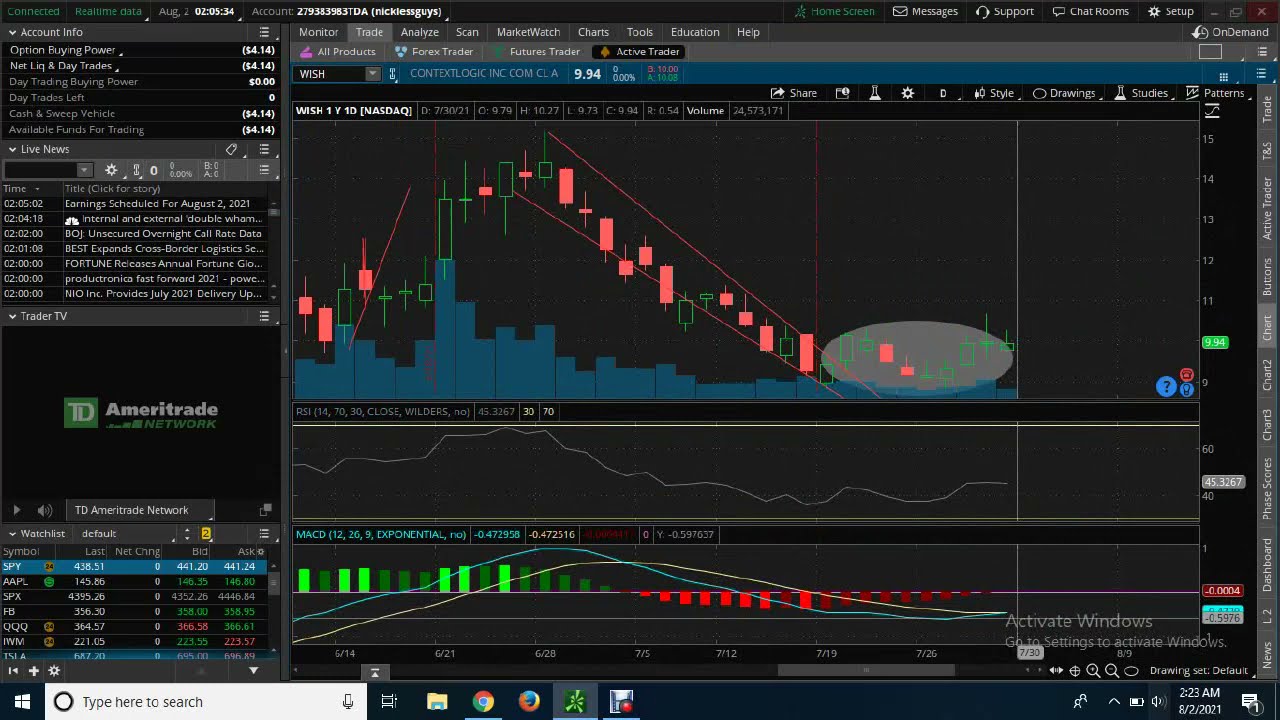Click the WISH symbol input field
This screenshot has width=1280, height=720.
(330, 74)
